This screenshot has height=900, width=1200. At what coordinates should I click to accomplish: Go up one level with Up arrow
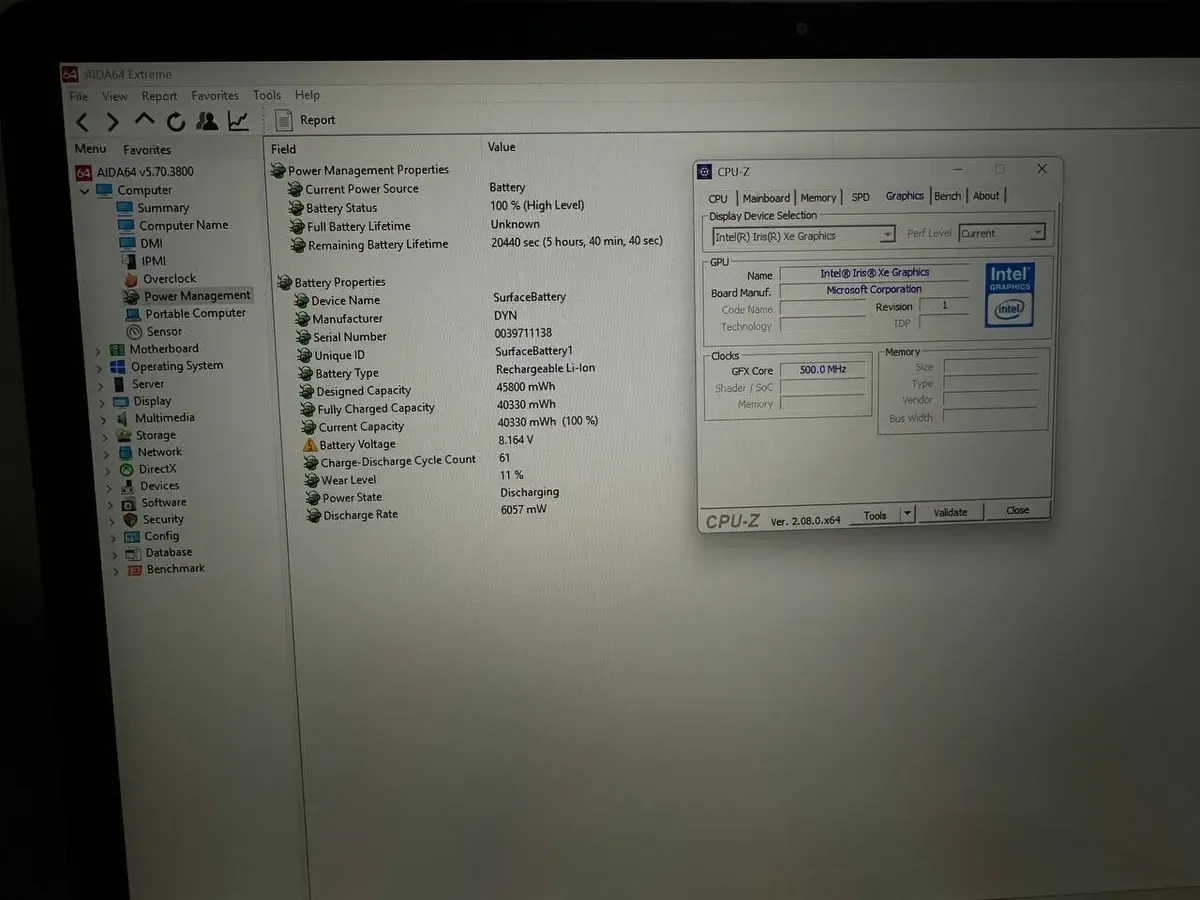(x=144, y=121)
